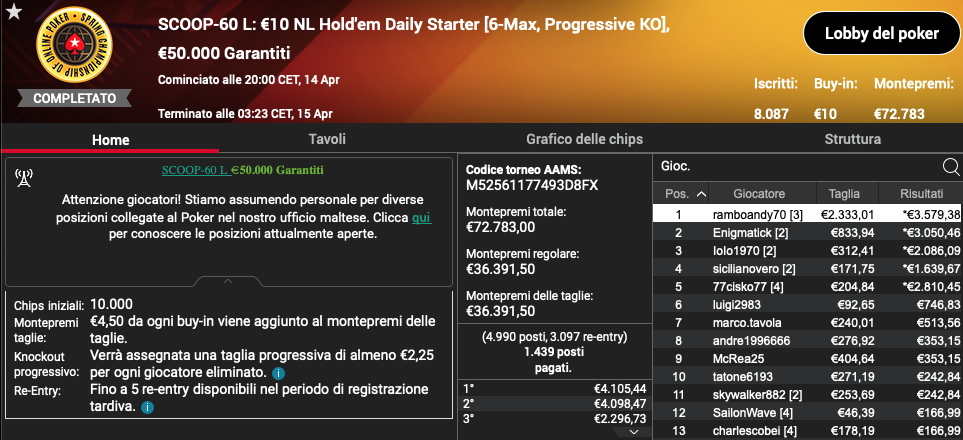Open player search magnifier icon
Image resolution: width=963 pixels, height=440 pixels.
click(951, 167)
